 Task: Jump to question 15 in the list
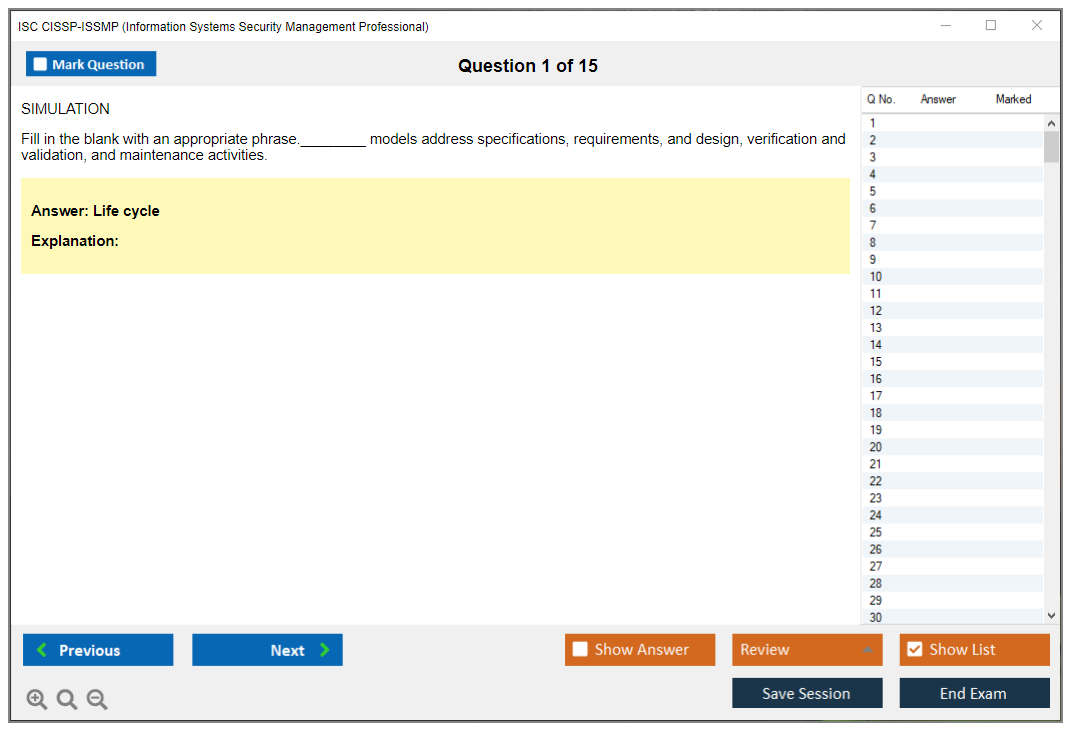tap(876, 362)
